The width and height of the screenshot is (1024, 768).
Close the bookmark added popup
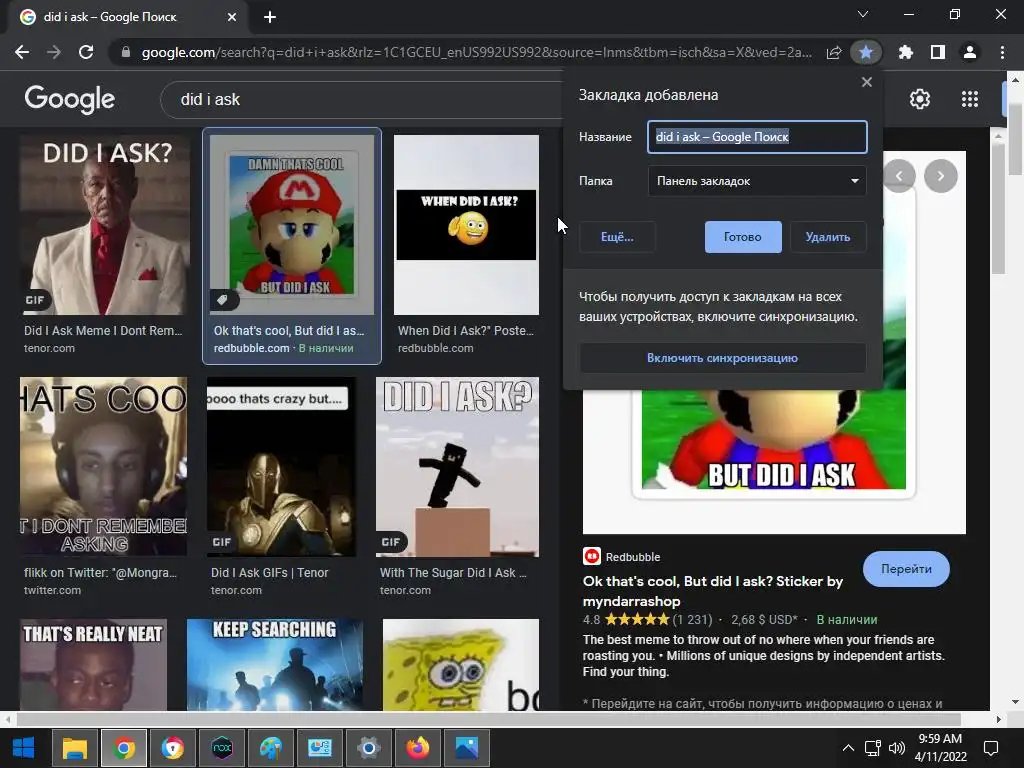coord(867,82)
